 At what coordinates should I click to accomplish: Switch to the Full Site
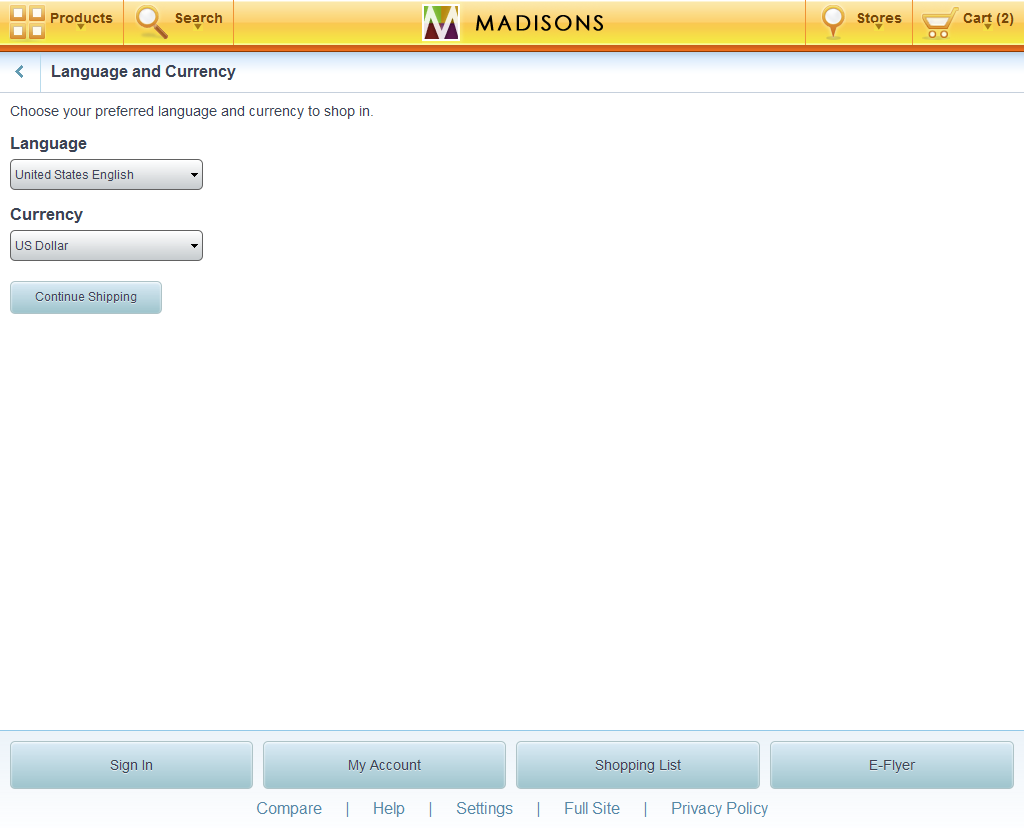point(592,808)
